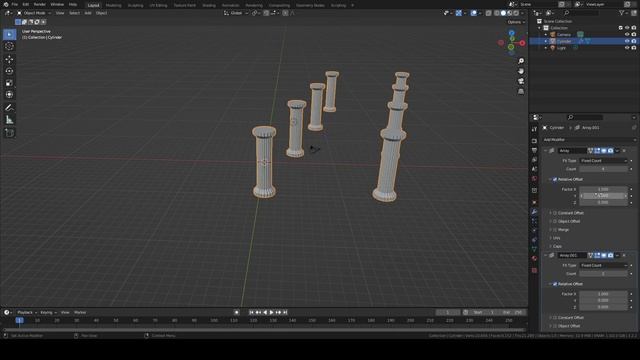Open the Modifiers properties tab

(534, 211)
